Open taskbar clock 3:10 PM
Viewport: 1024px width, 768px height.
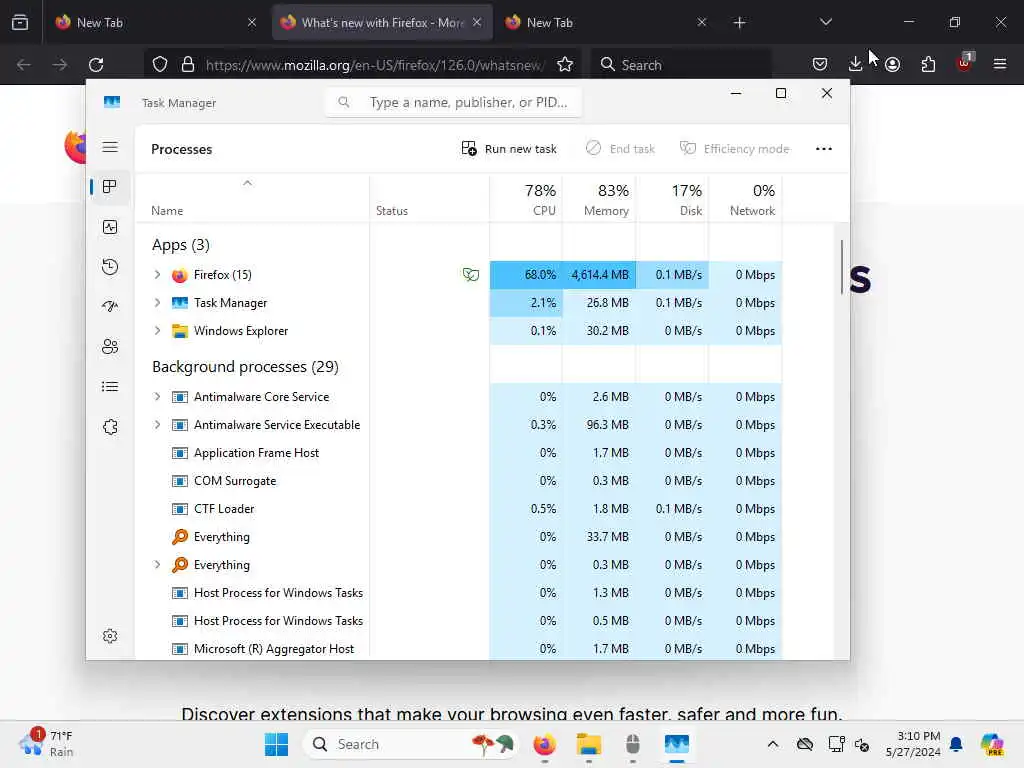[913, 744]
